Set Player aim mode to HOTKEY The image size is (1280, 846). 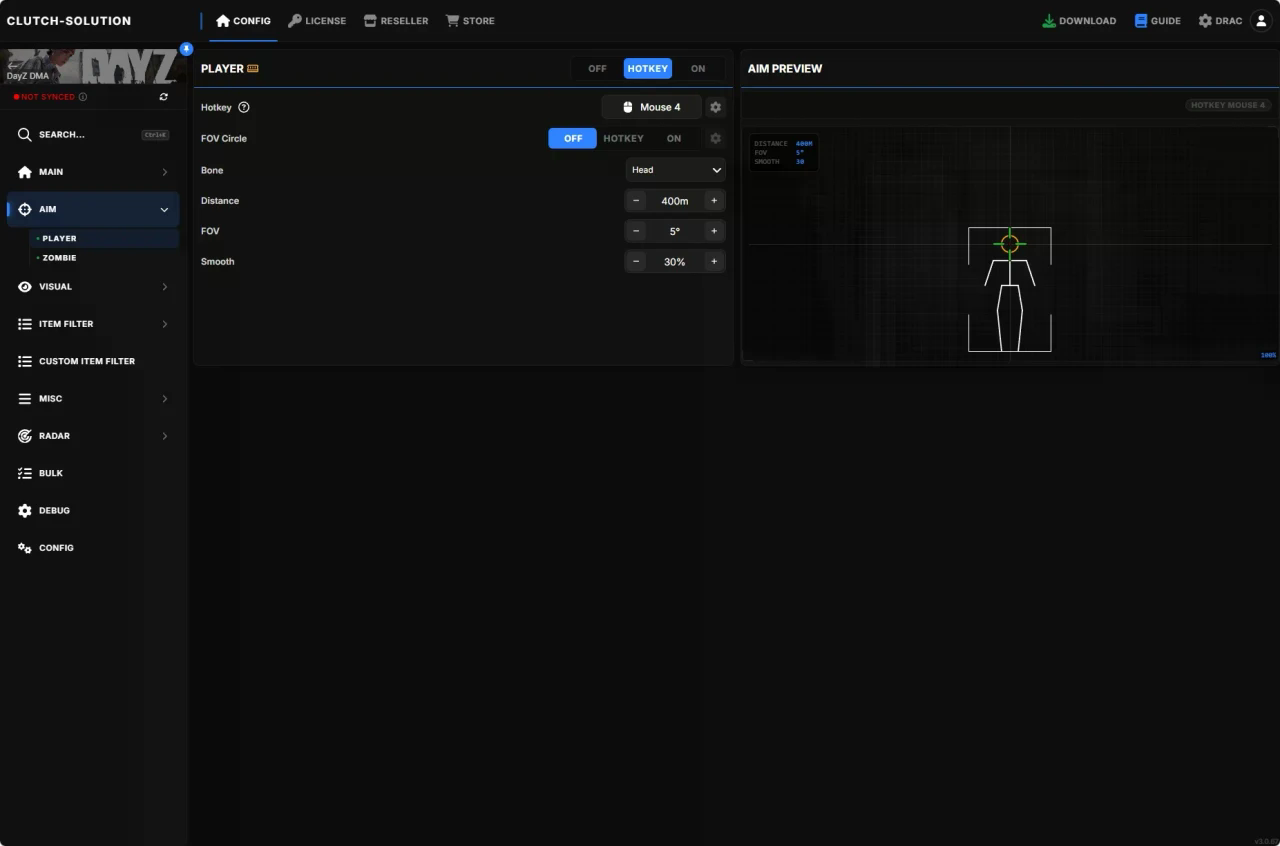648,68
